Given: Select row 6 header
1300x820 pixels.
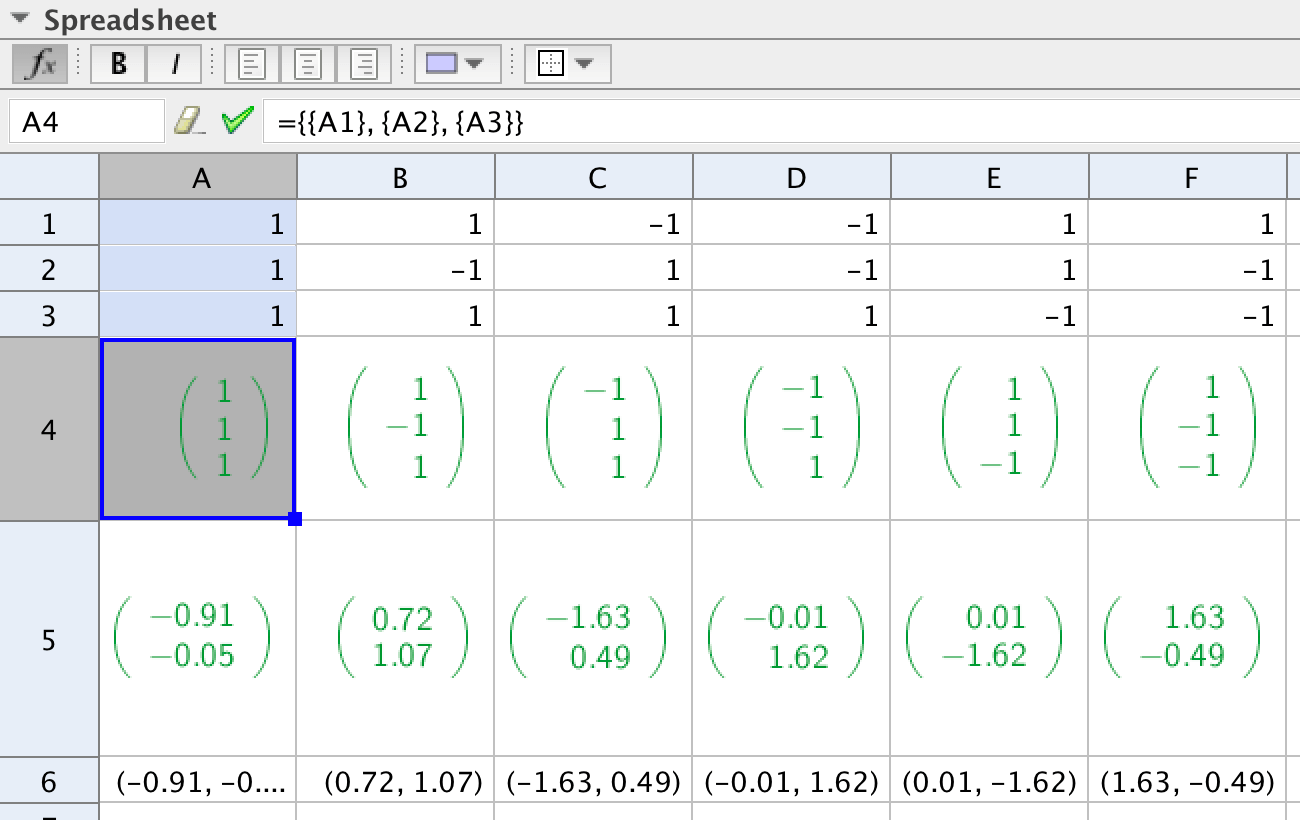Looking at the screenshot, I should click(50, 780).
